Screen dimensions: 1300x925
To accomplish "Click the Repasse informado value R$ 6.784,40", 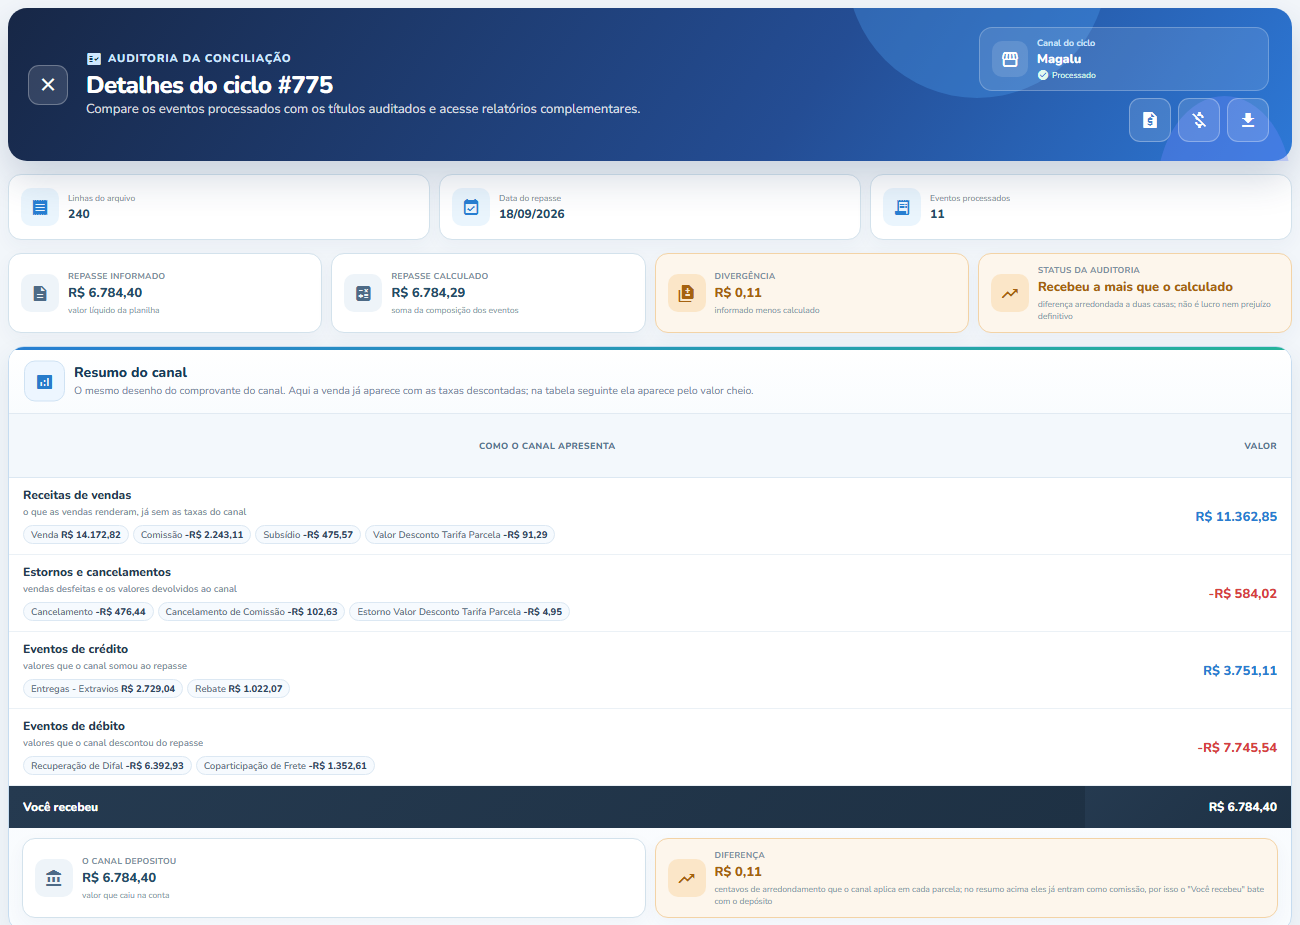I will click(105, 293).
